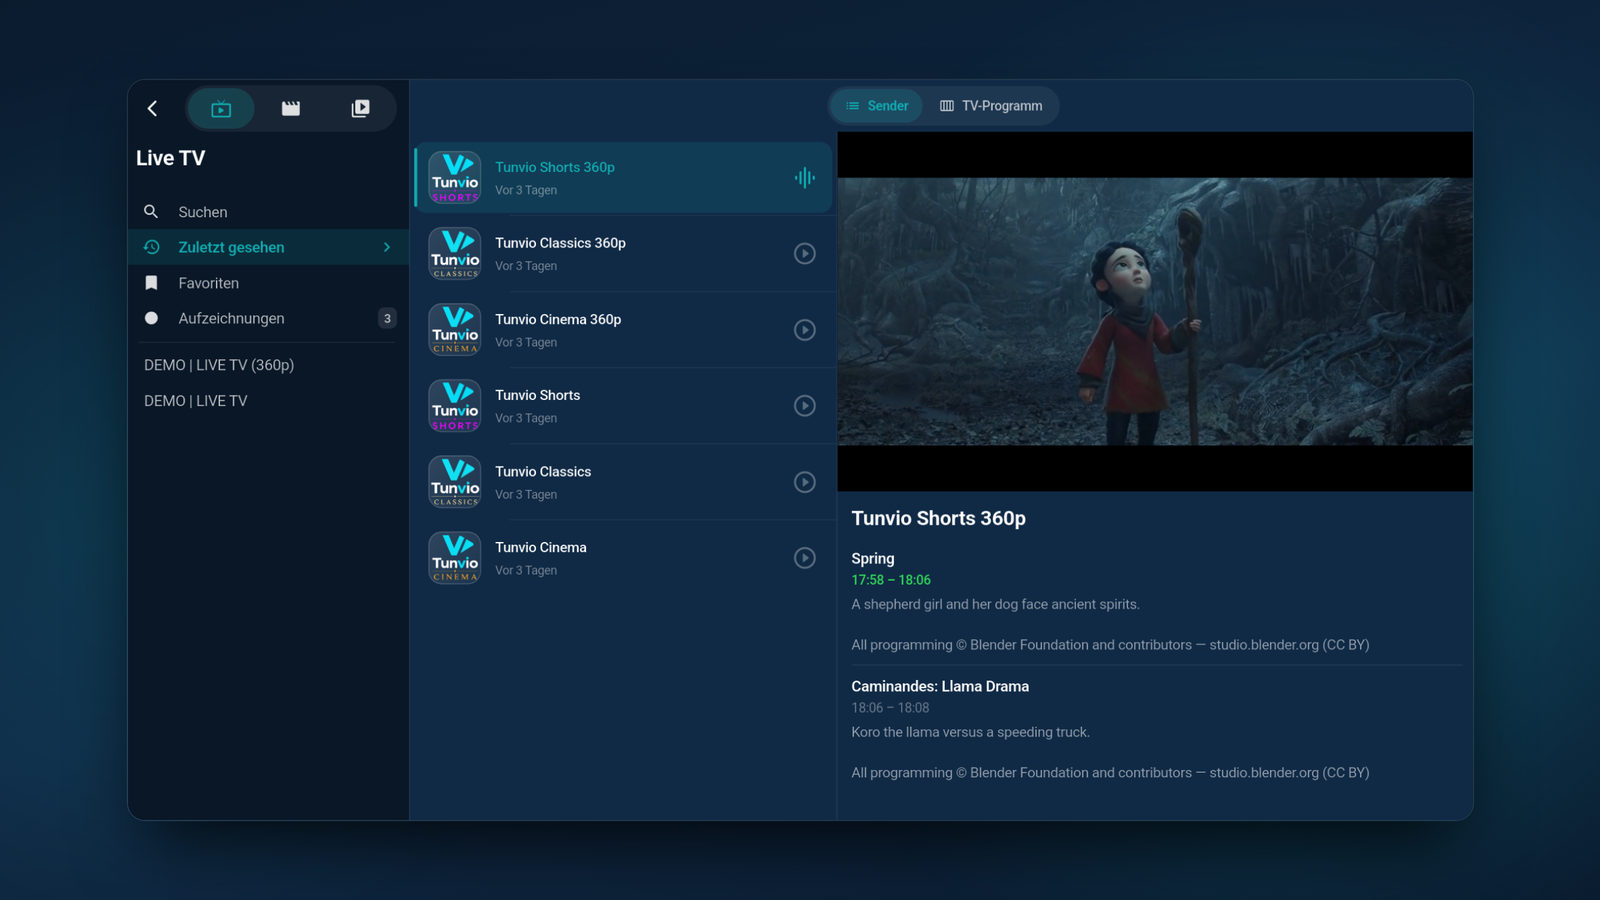Viewport: 1600px width, 900px height.
Task: Open Aufzeichnungen in the sidebar
Action: pyautogui.click(x=268, y=318)
